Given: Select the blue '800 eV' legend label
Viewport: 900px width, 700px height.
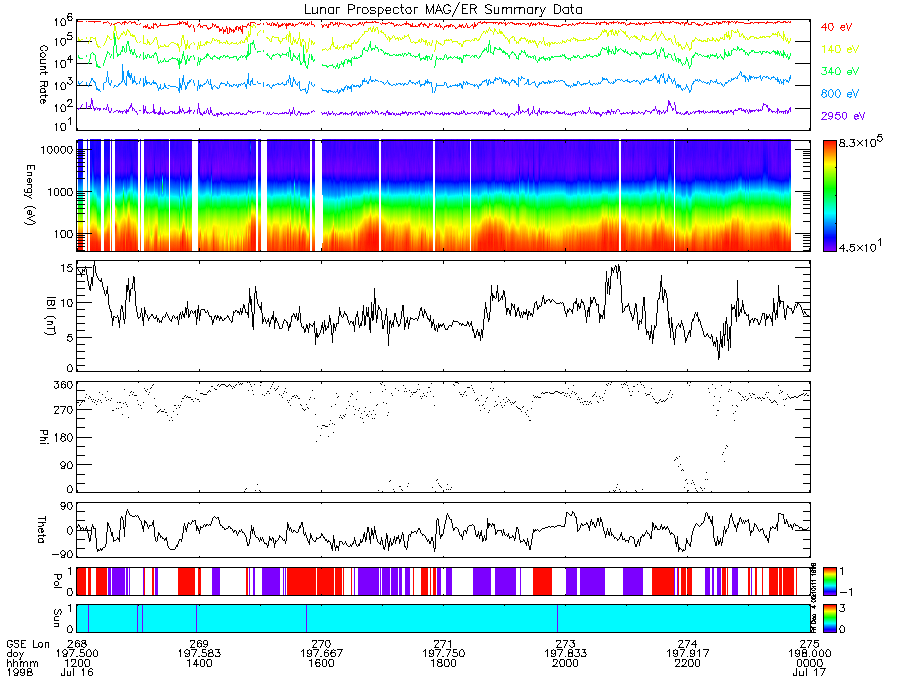Looking at the screenshot, I should point(840,94).
